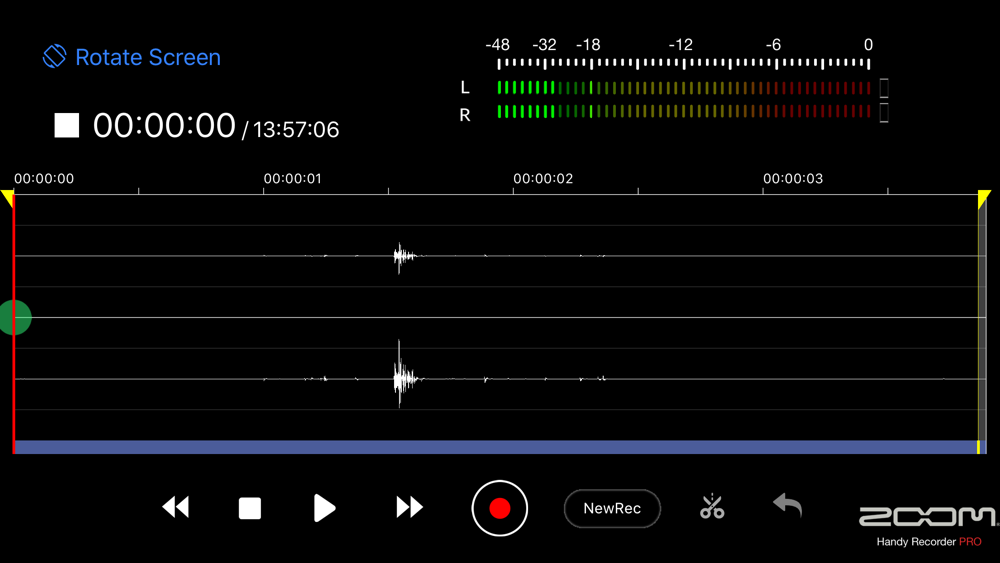Click the upper channel waveform peak

(400, 257)
